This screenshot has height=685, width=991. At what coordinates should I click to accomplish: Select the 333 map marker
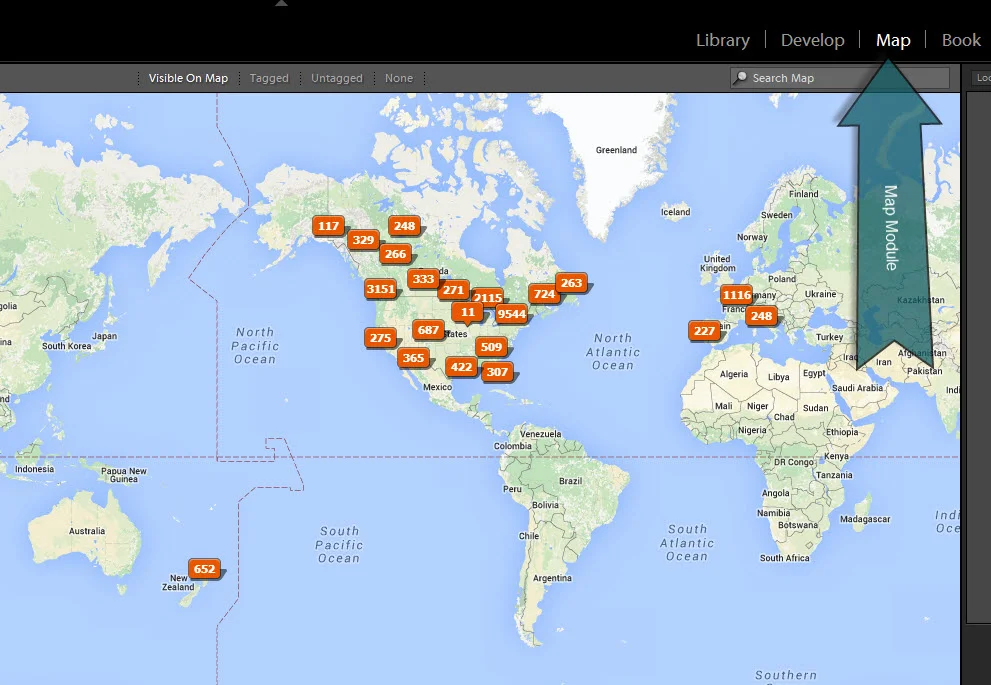(x=423, y=279)
